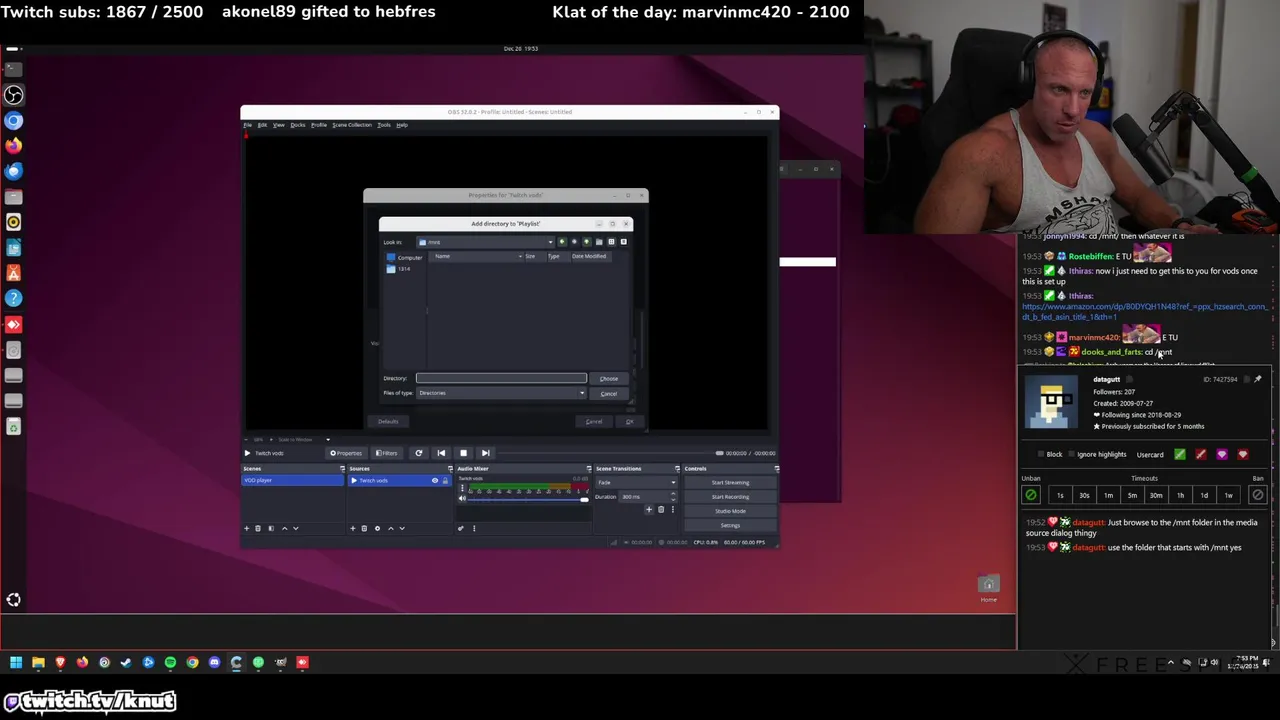The height and width of the screenshot is (720, 1280).
Task: Add a new scene
Action: click(x=247, y=528)
